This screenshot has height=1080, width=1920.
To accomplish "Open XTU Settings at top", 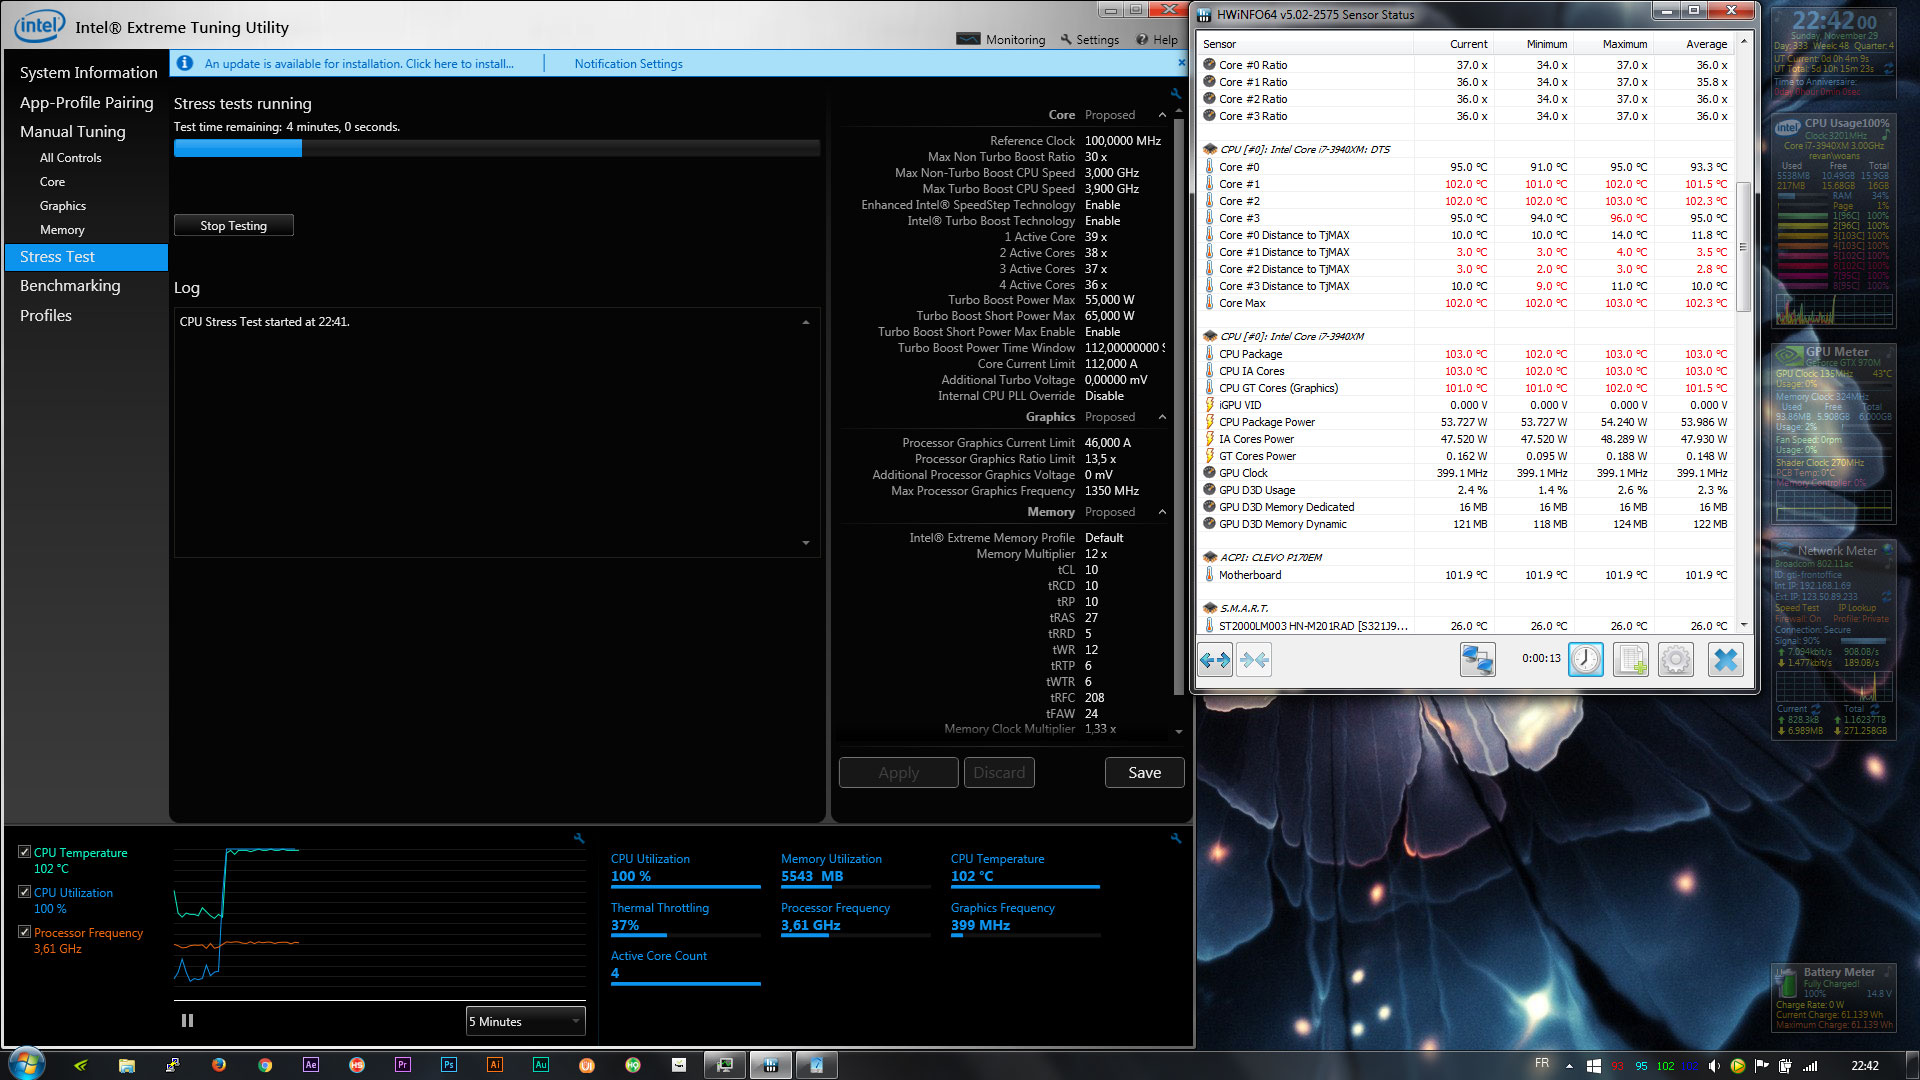I will pos(1090,39).
